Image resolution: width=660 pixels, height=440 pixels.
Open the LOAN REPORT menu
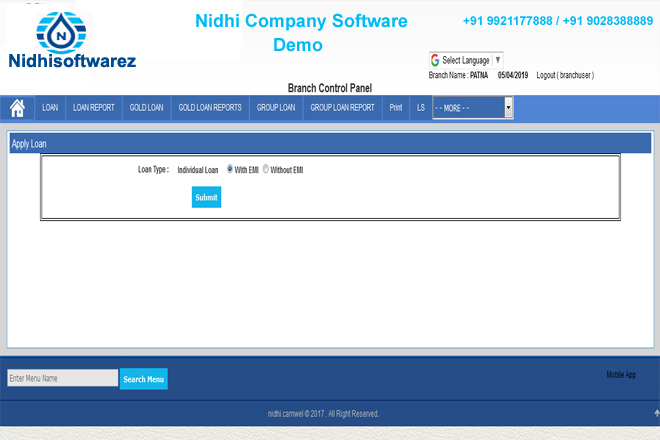pos(94,108)
